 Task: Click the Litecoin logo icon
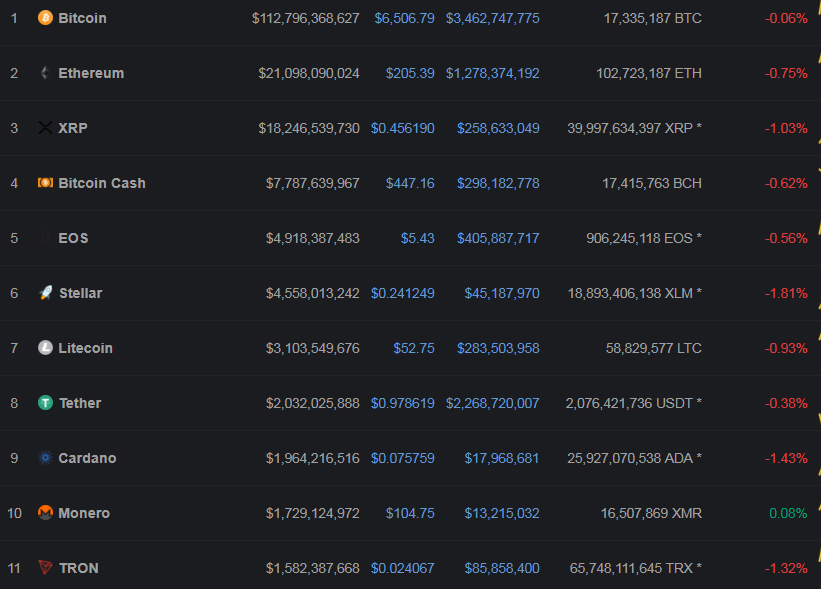click(45, 348)
